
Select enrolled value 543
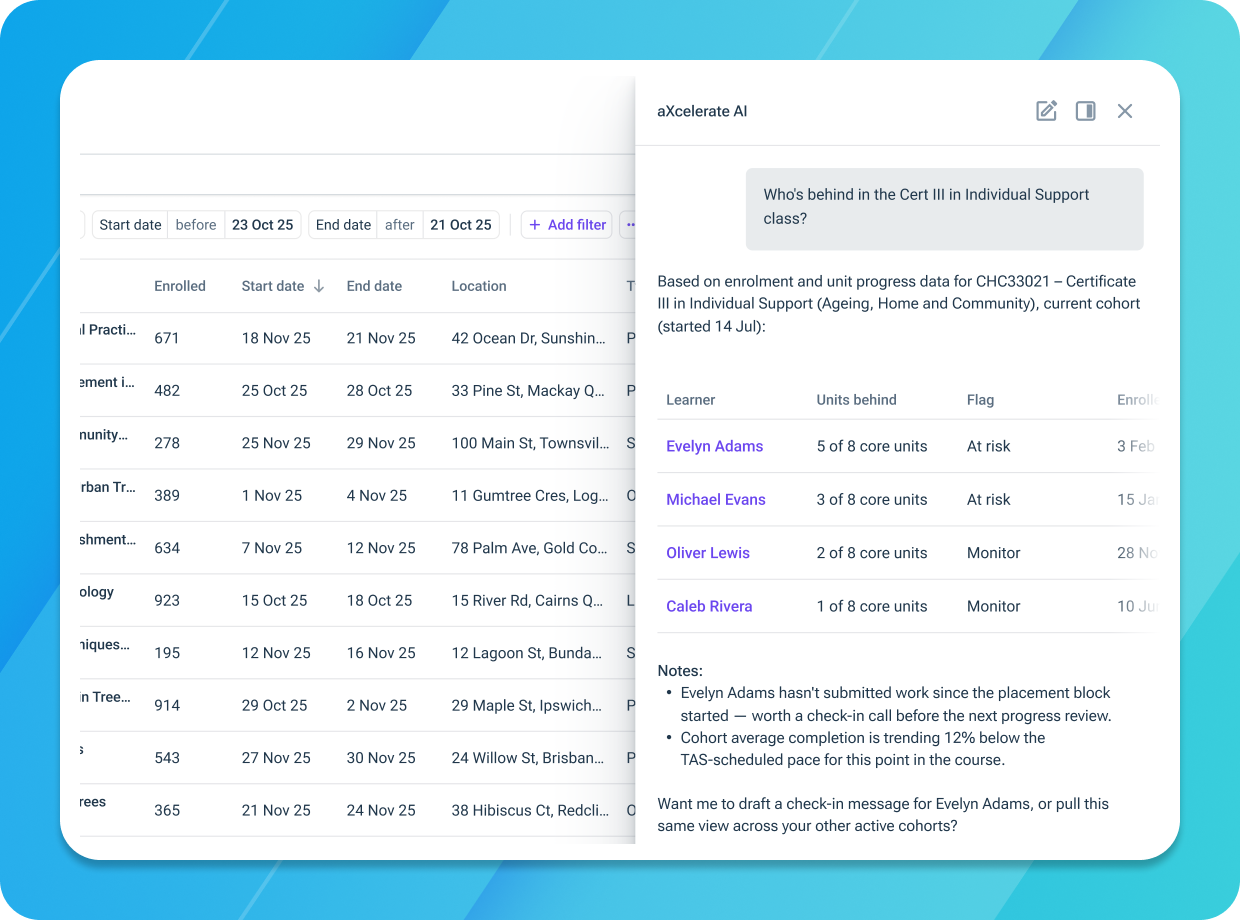coord(167,758)
